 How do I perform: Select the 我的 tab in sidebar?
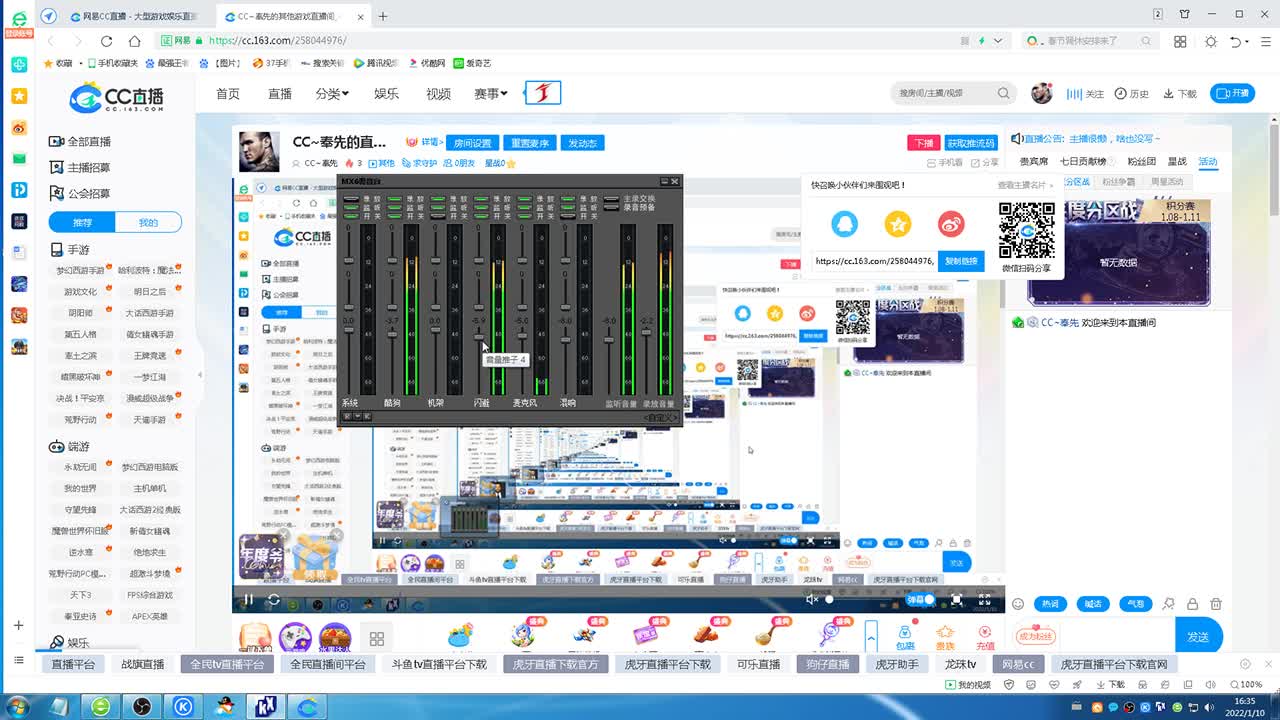pyautogui.click(x=148, y=222)
